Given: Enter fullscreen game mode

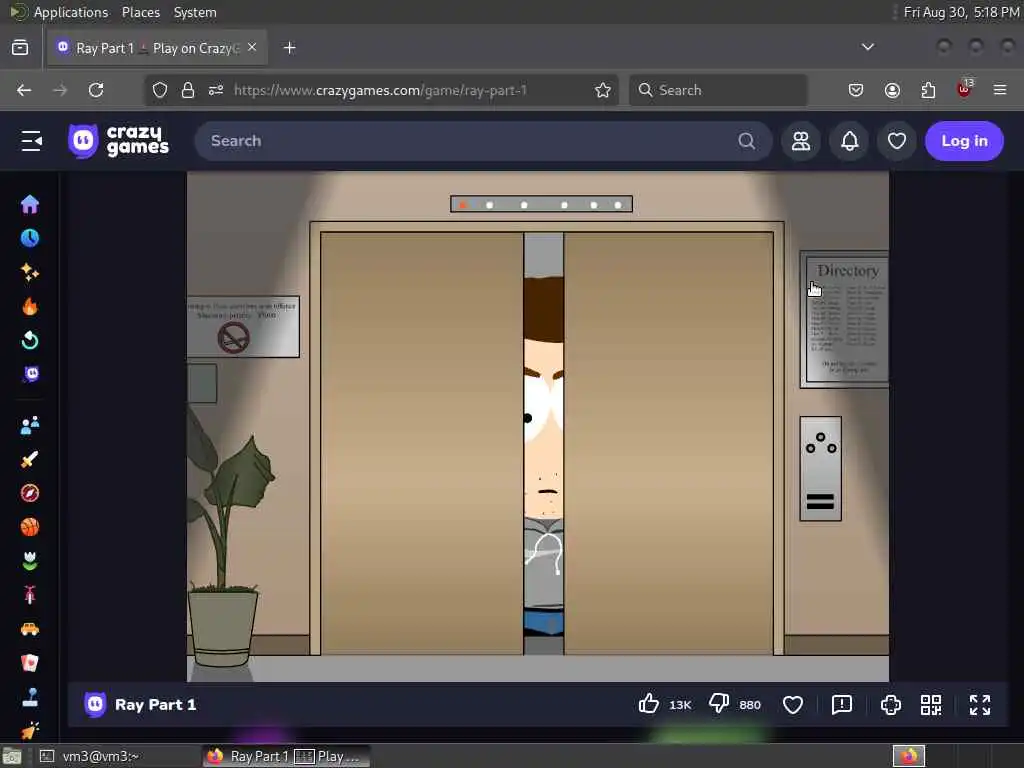Looking at the screenshot, I should [x=980, y=705].
